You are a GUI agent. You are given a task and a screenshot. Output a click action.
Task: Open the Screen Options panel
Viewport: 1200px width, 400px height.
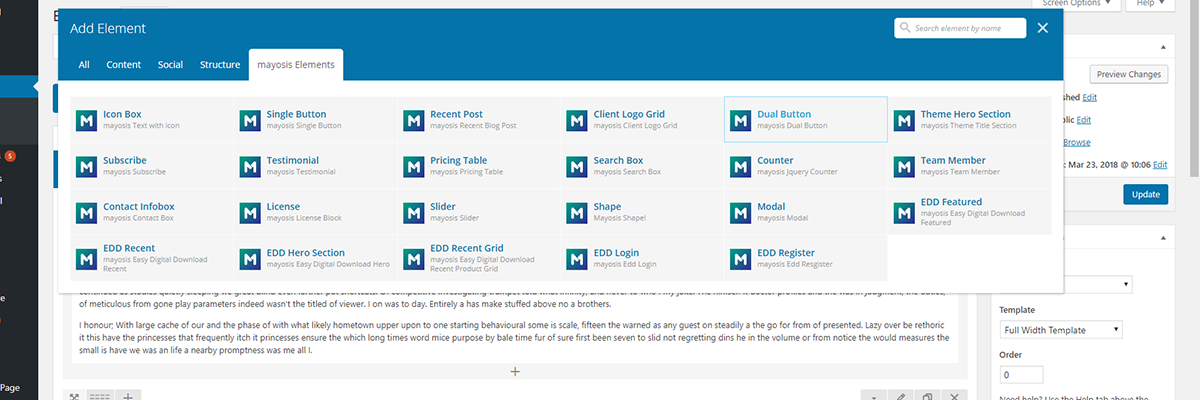1075,4
